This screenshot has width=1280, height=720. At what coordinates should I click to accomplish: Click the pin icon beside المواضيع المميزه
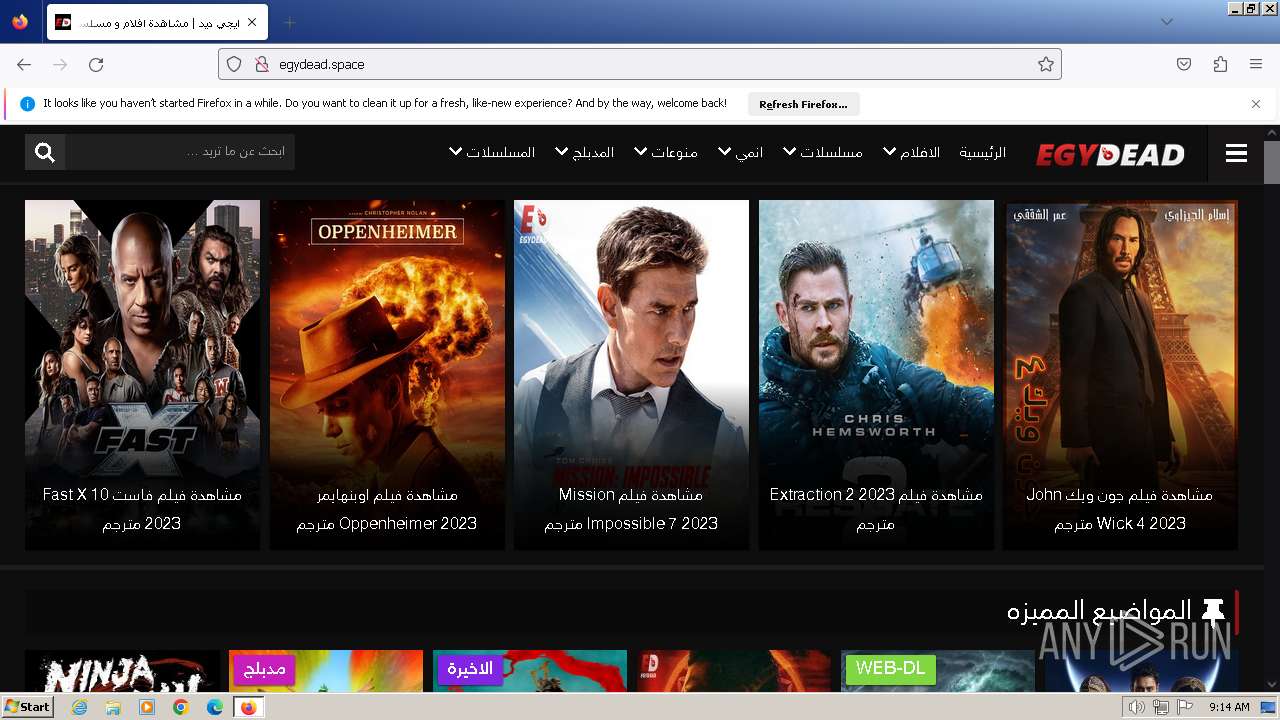pos(1213,611)
